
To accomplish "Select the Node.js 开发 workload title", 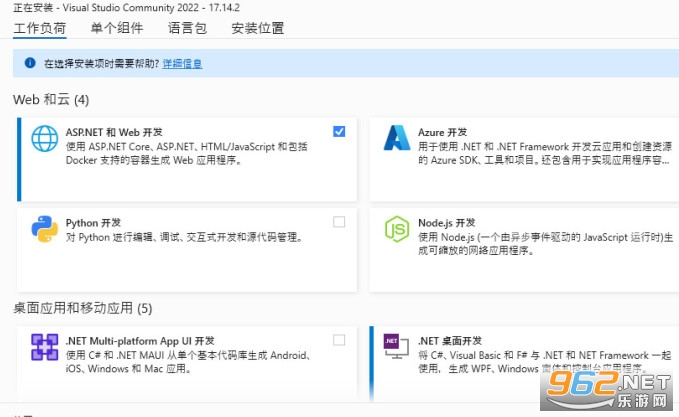I will pos(446,223).
